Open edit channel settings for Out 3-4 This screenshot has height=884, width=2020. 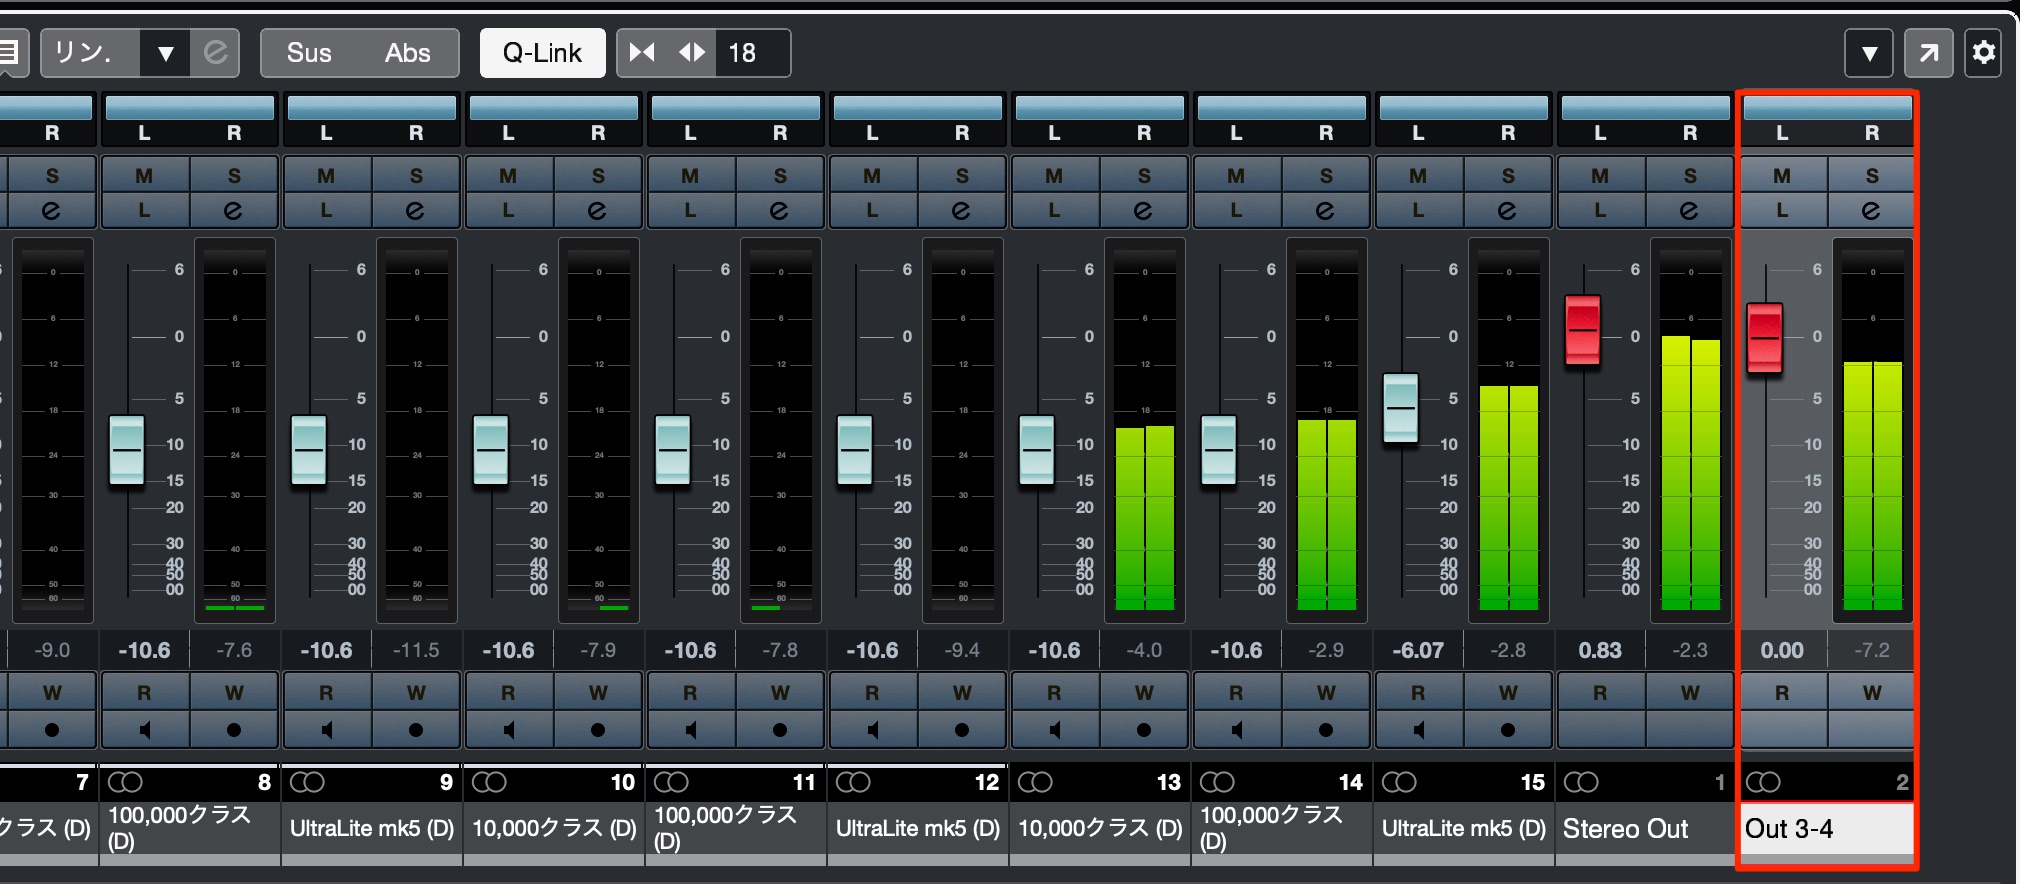(1871, 211)
